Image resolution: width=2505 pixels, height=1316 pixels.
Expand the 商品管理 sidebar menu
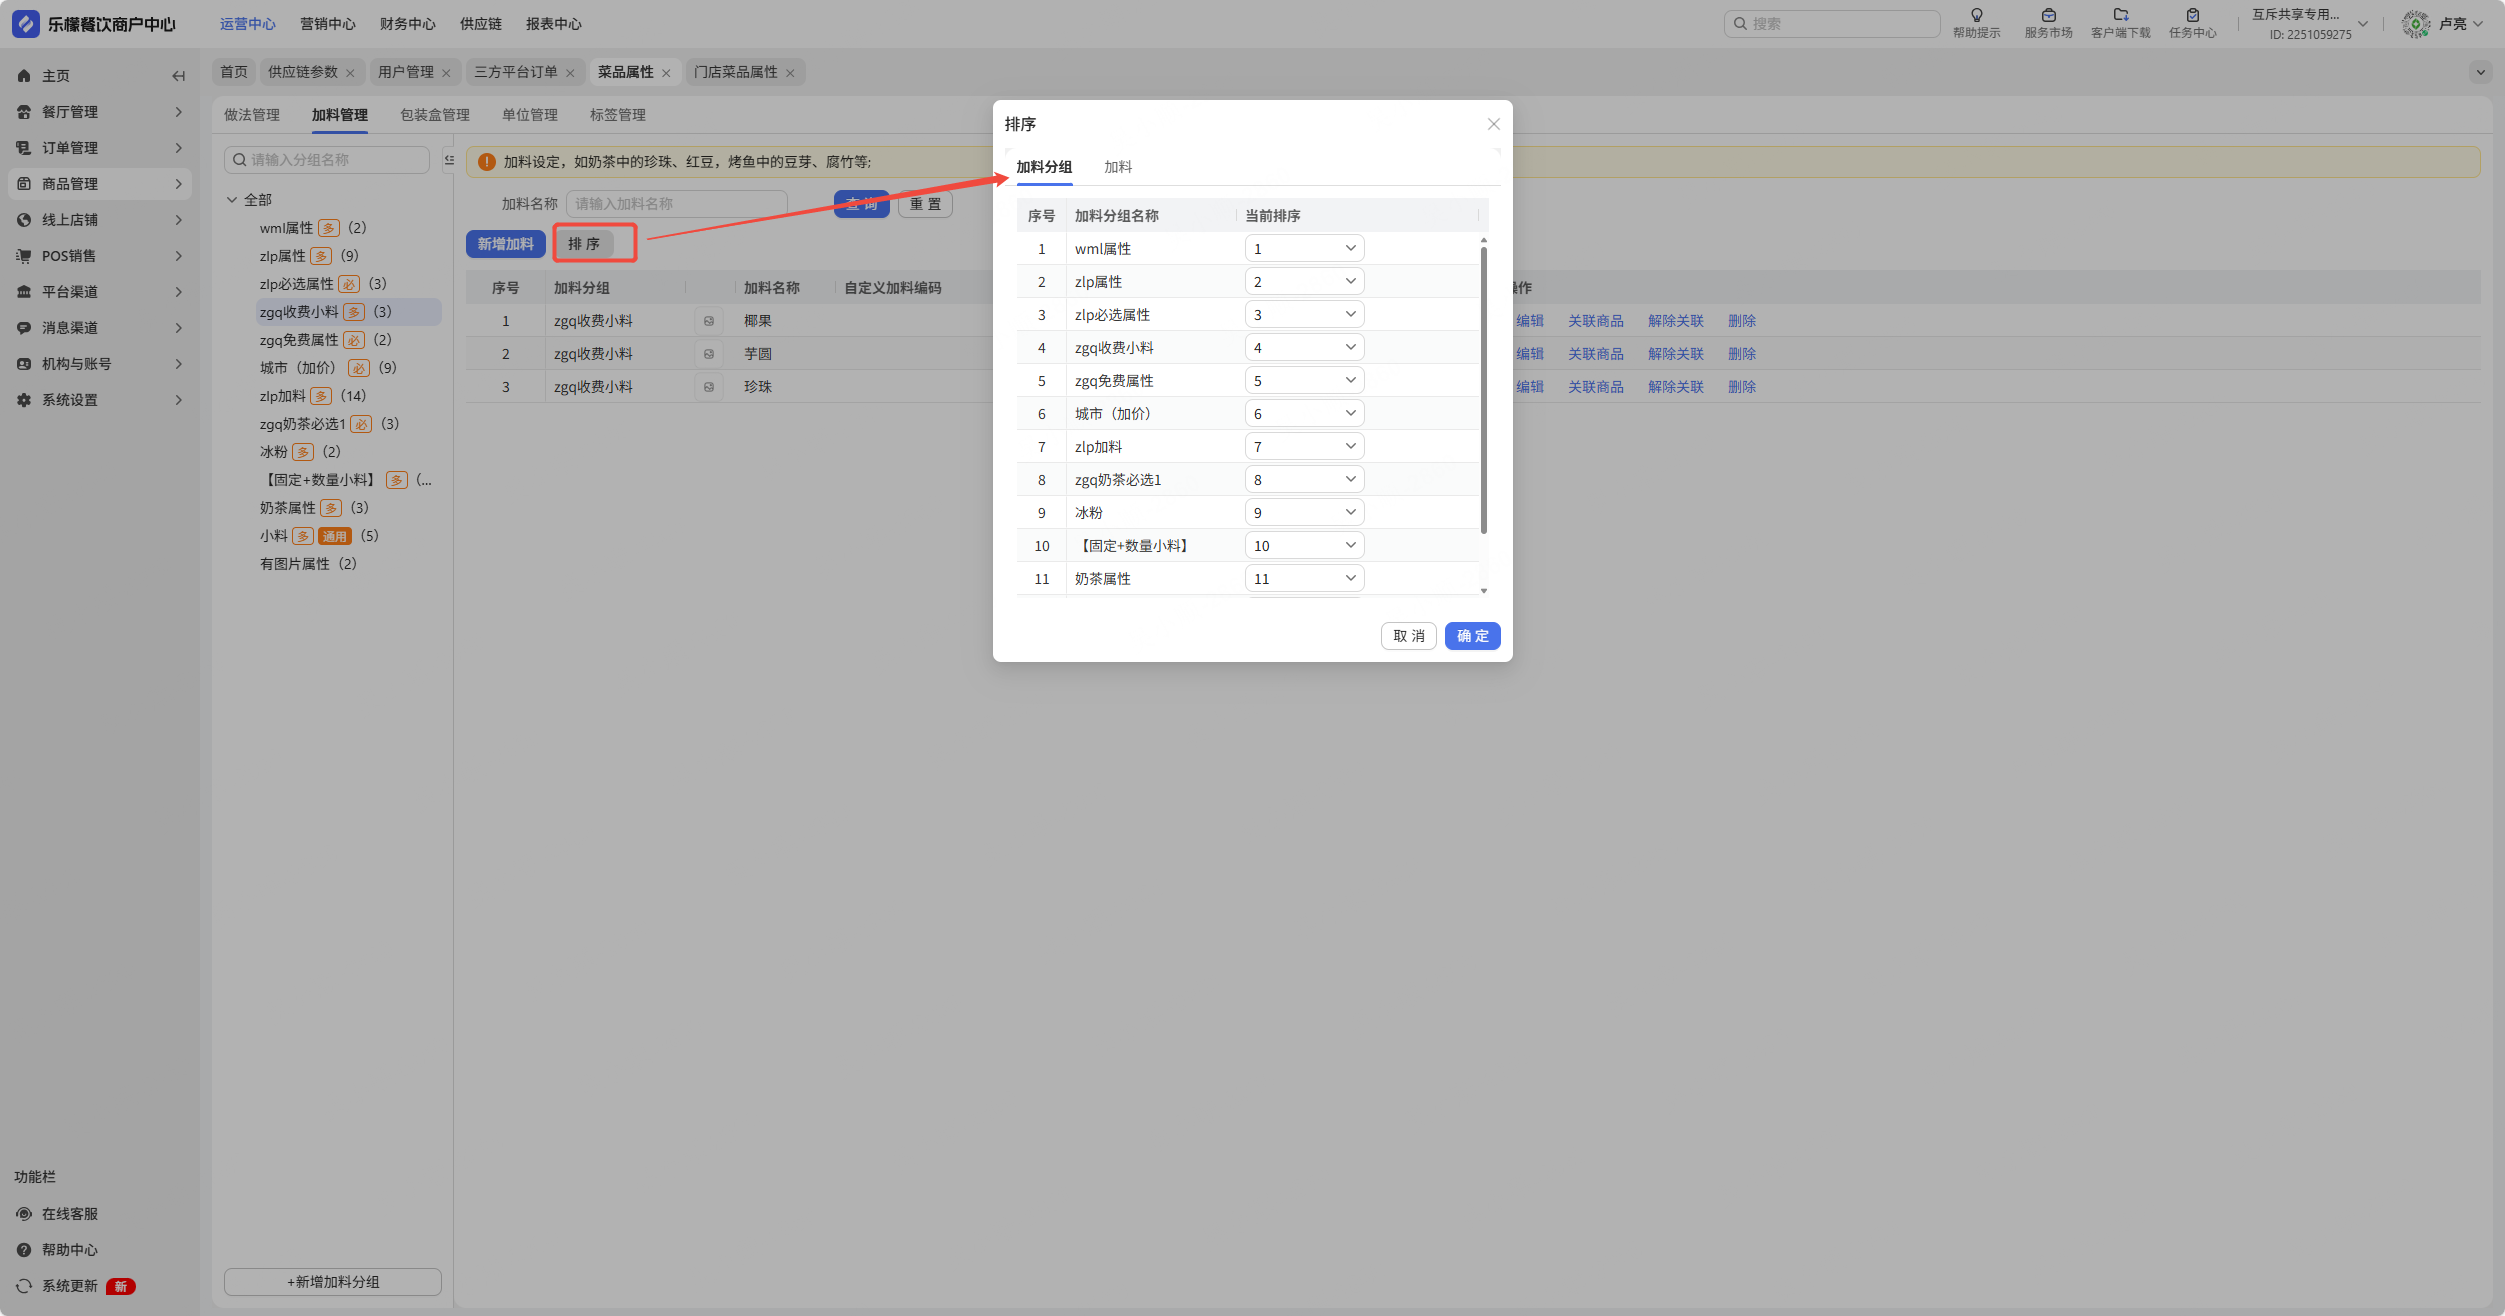[100, 184]
